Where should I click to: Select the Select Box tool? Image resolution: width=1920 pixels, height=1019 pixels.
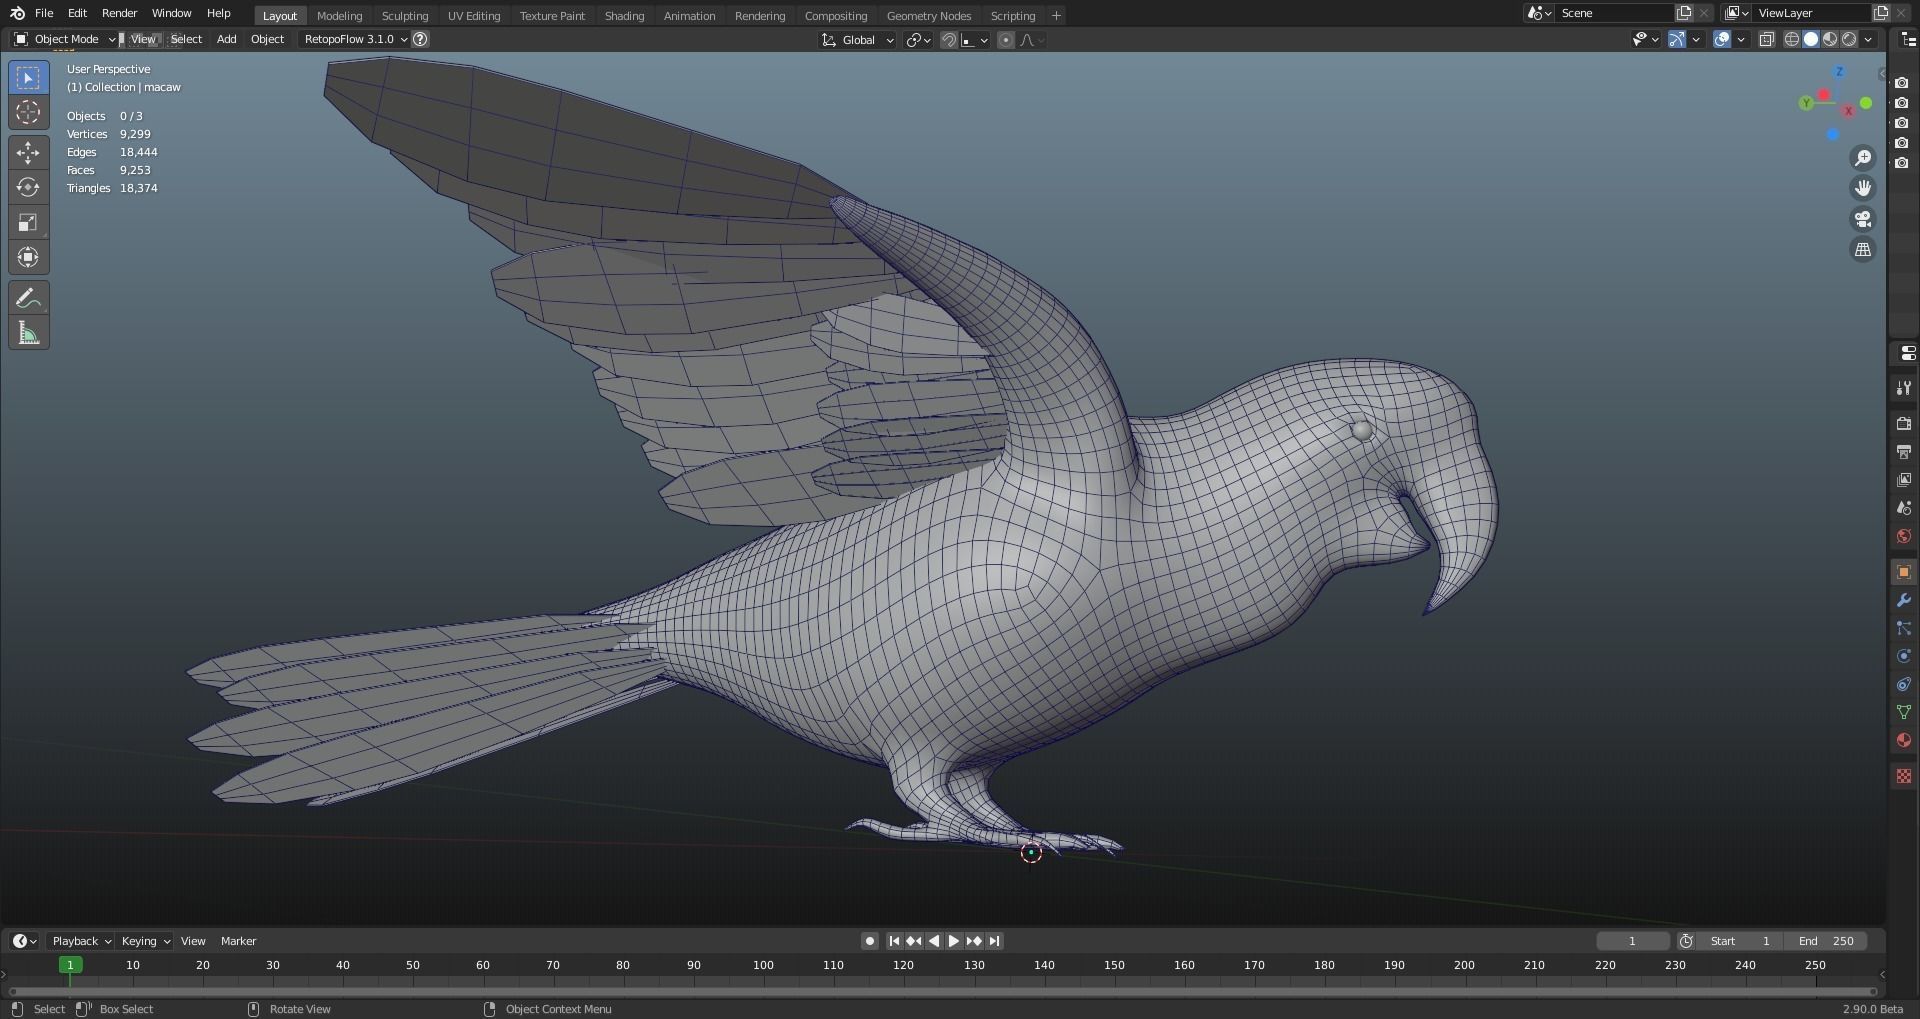click(x=28, y=78)
